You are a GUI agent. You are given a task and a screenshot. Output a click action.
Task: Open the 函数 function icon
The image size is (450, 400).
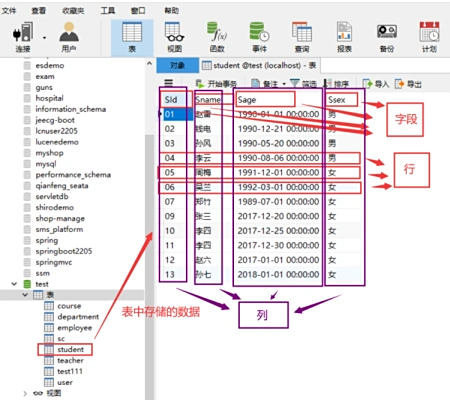217,37
